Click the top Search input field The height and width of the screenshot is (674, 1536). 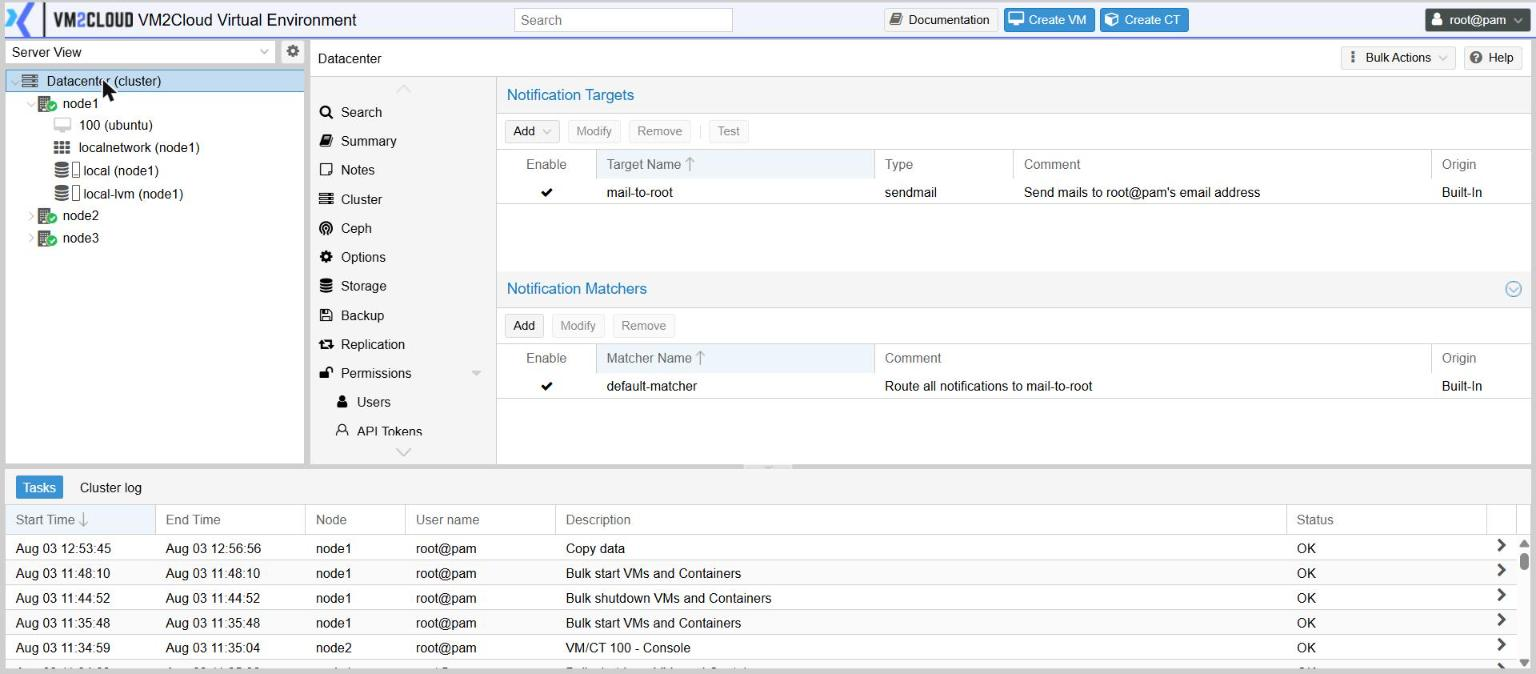point(623,20)
